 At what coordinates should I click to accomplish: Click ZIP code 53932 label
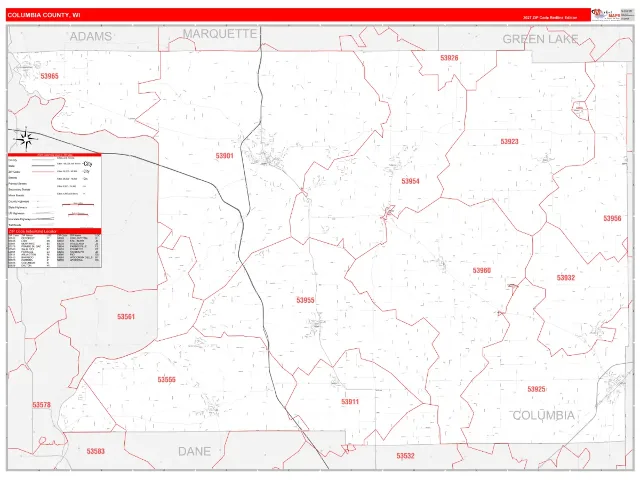pos(566,278)
